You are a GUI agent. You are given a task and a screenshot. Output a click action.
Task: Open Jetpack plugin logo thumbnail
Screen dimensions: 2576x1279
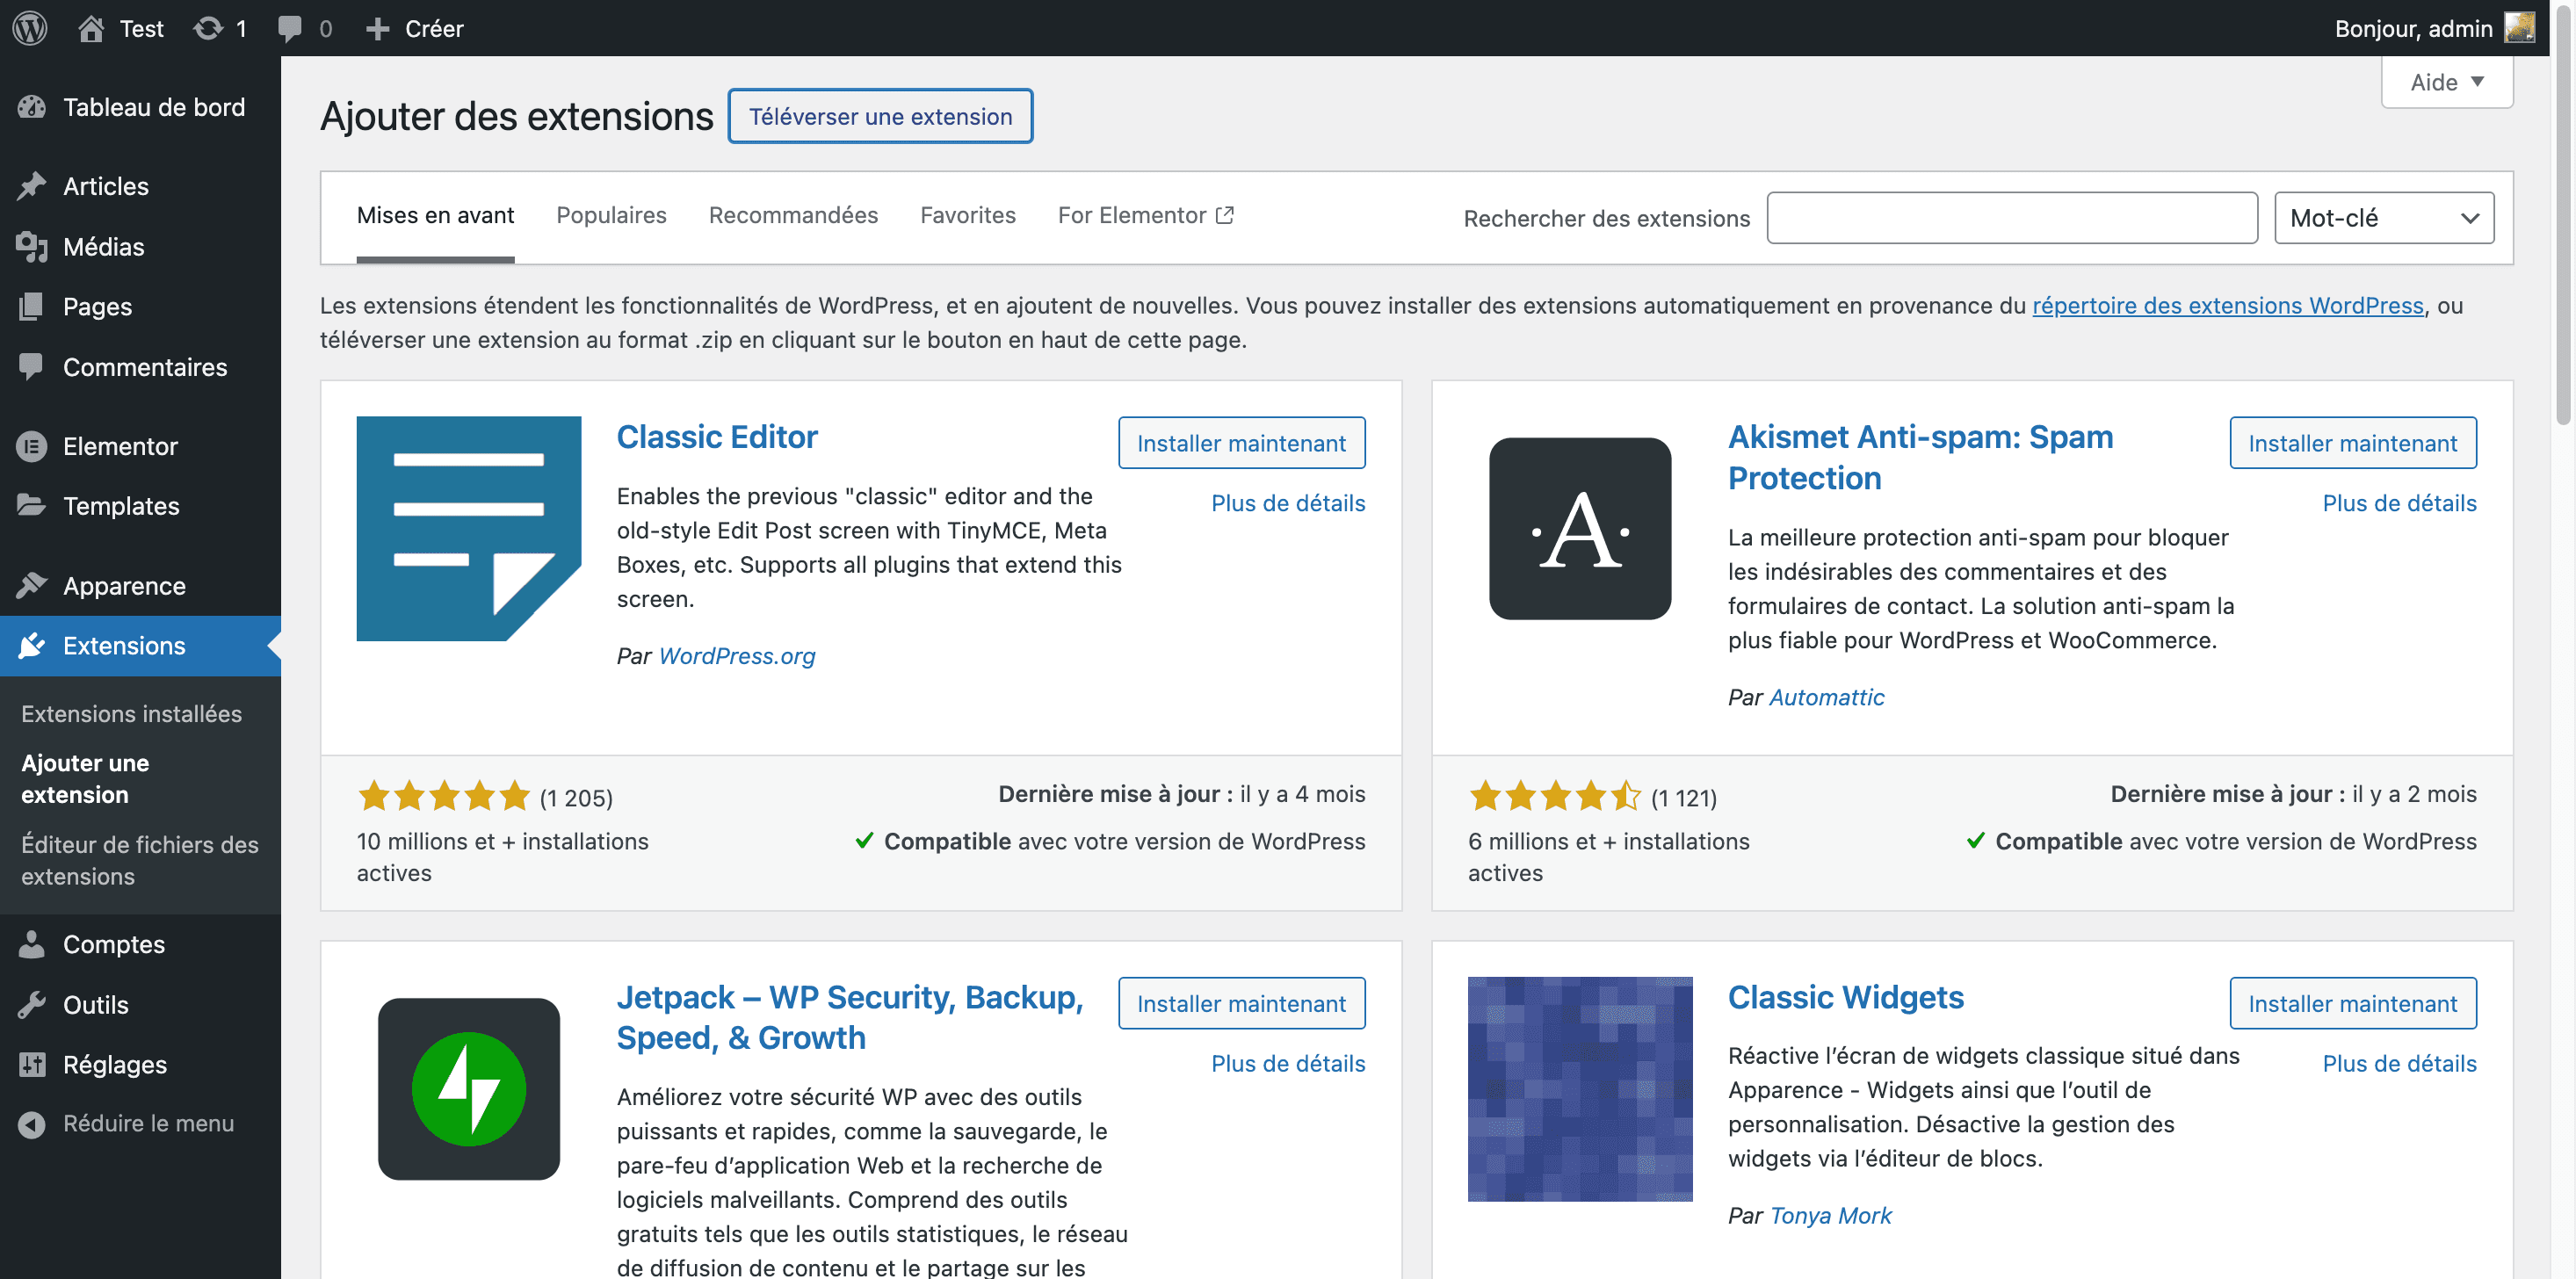[469, 1088]
